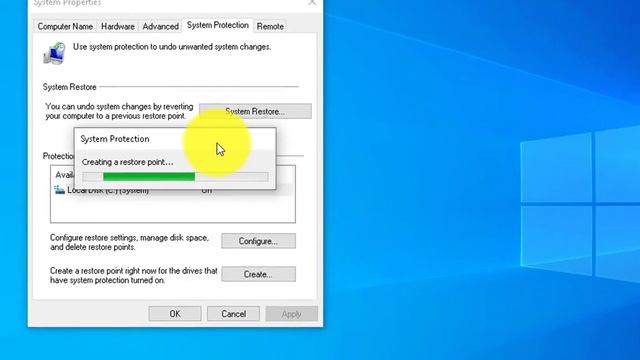Click 'Use system protection to undo' description
This screenshot has height=360, width=640.
tap(172, 47)
